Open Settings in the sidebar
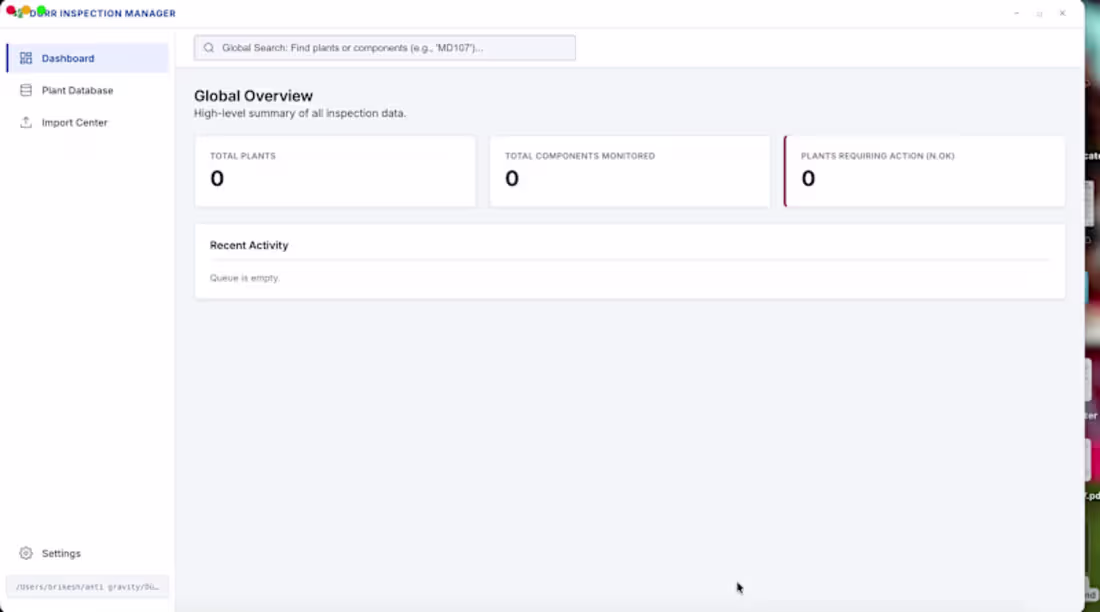 point(88,553)
